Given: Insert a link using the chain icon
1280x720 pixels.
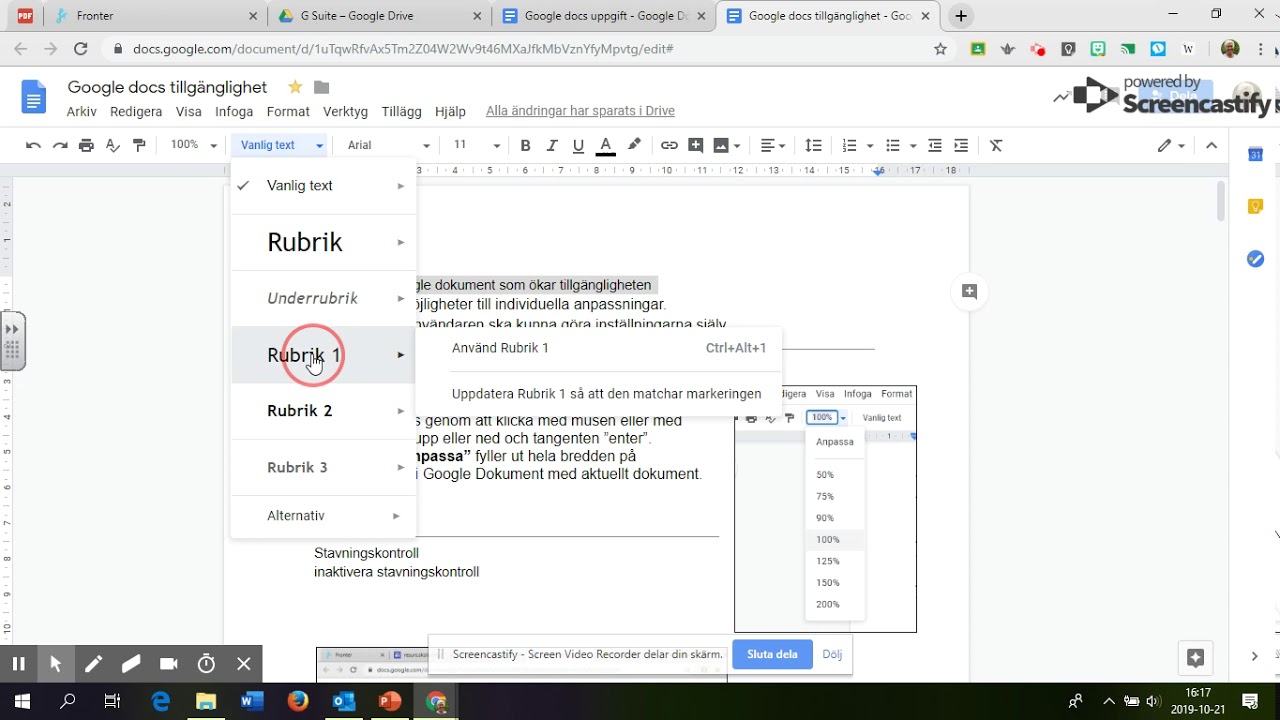Looking at the screenshot, I should click(669, 145).
